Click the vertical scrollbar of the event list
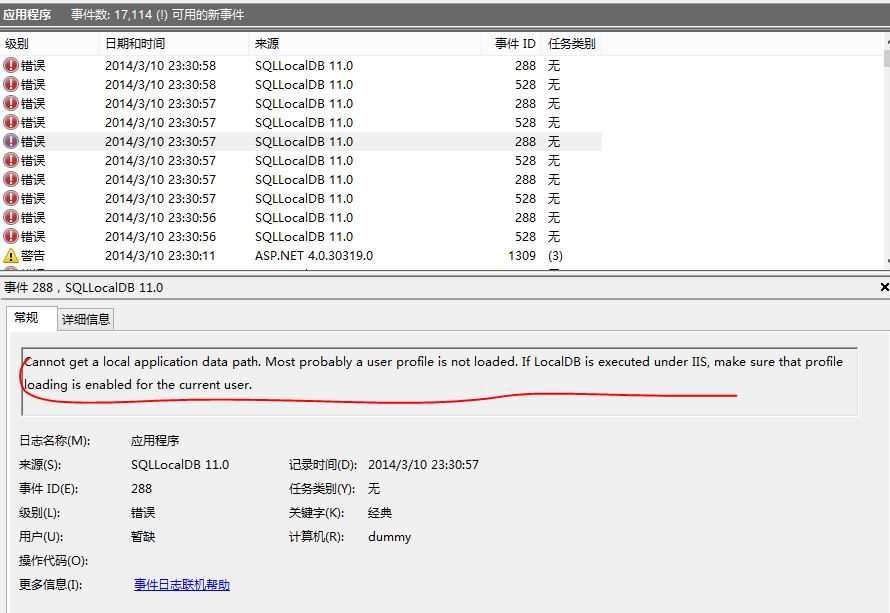The height and width of the screenshot is (613, 890). click(884, 150)
